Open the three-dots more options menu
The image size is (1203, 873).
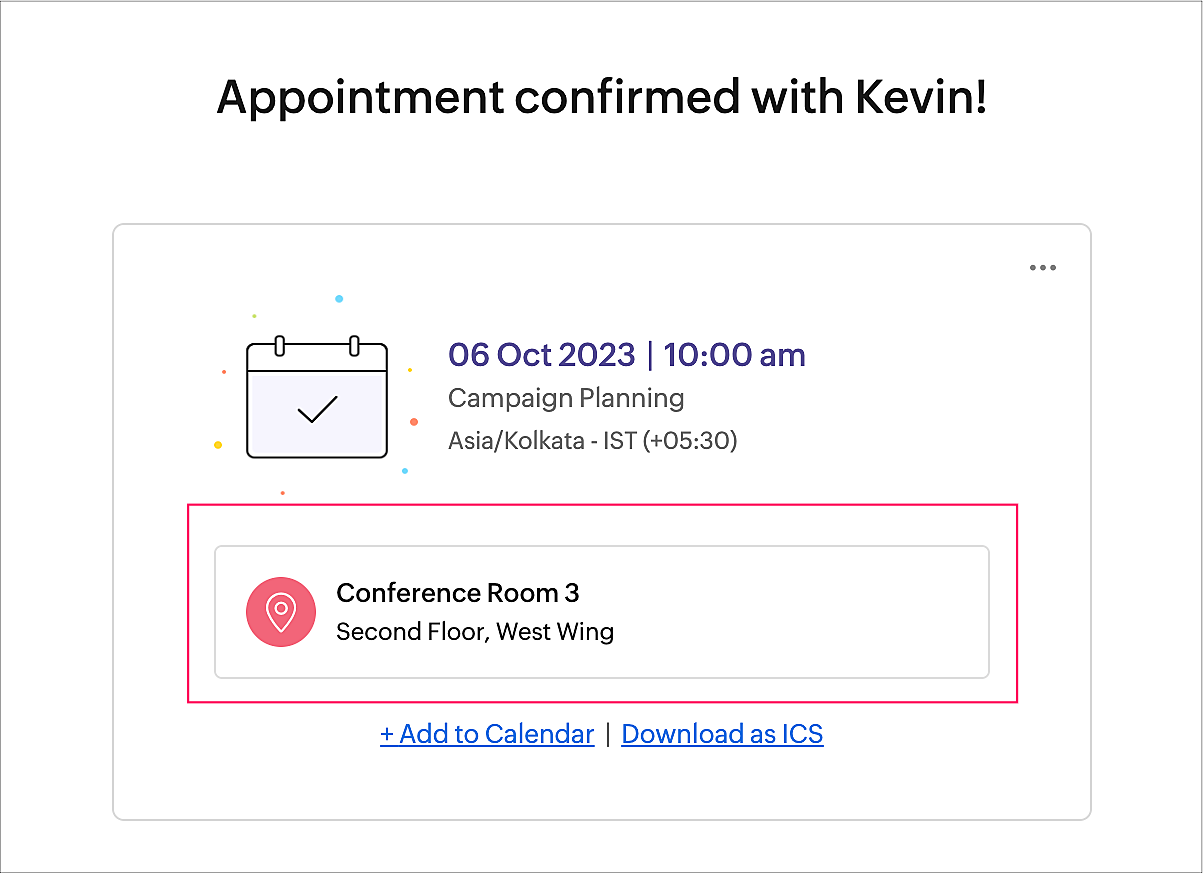click(1042, 268)
